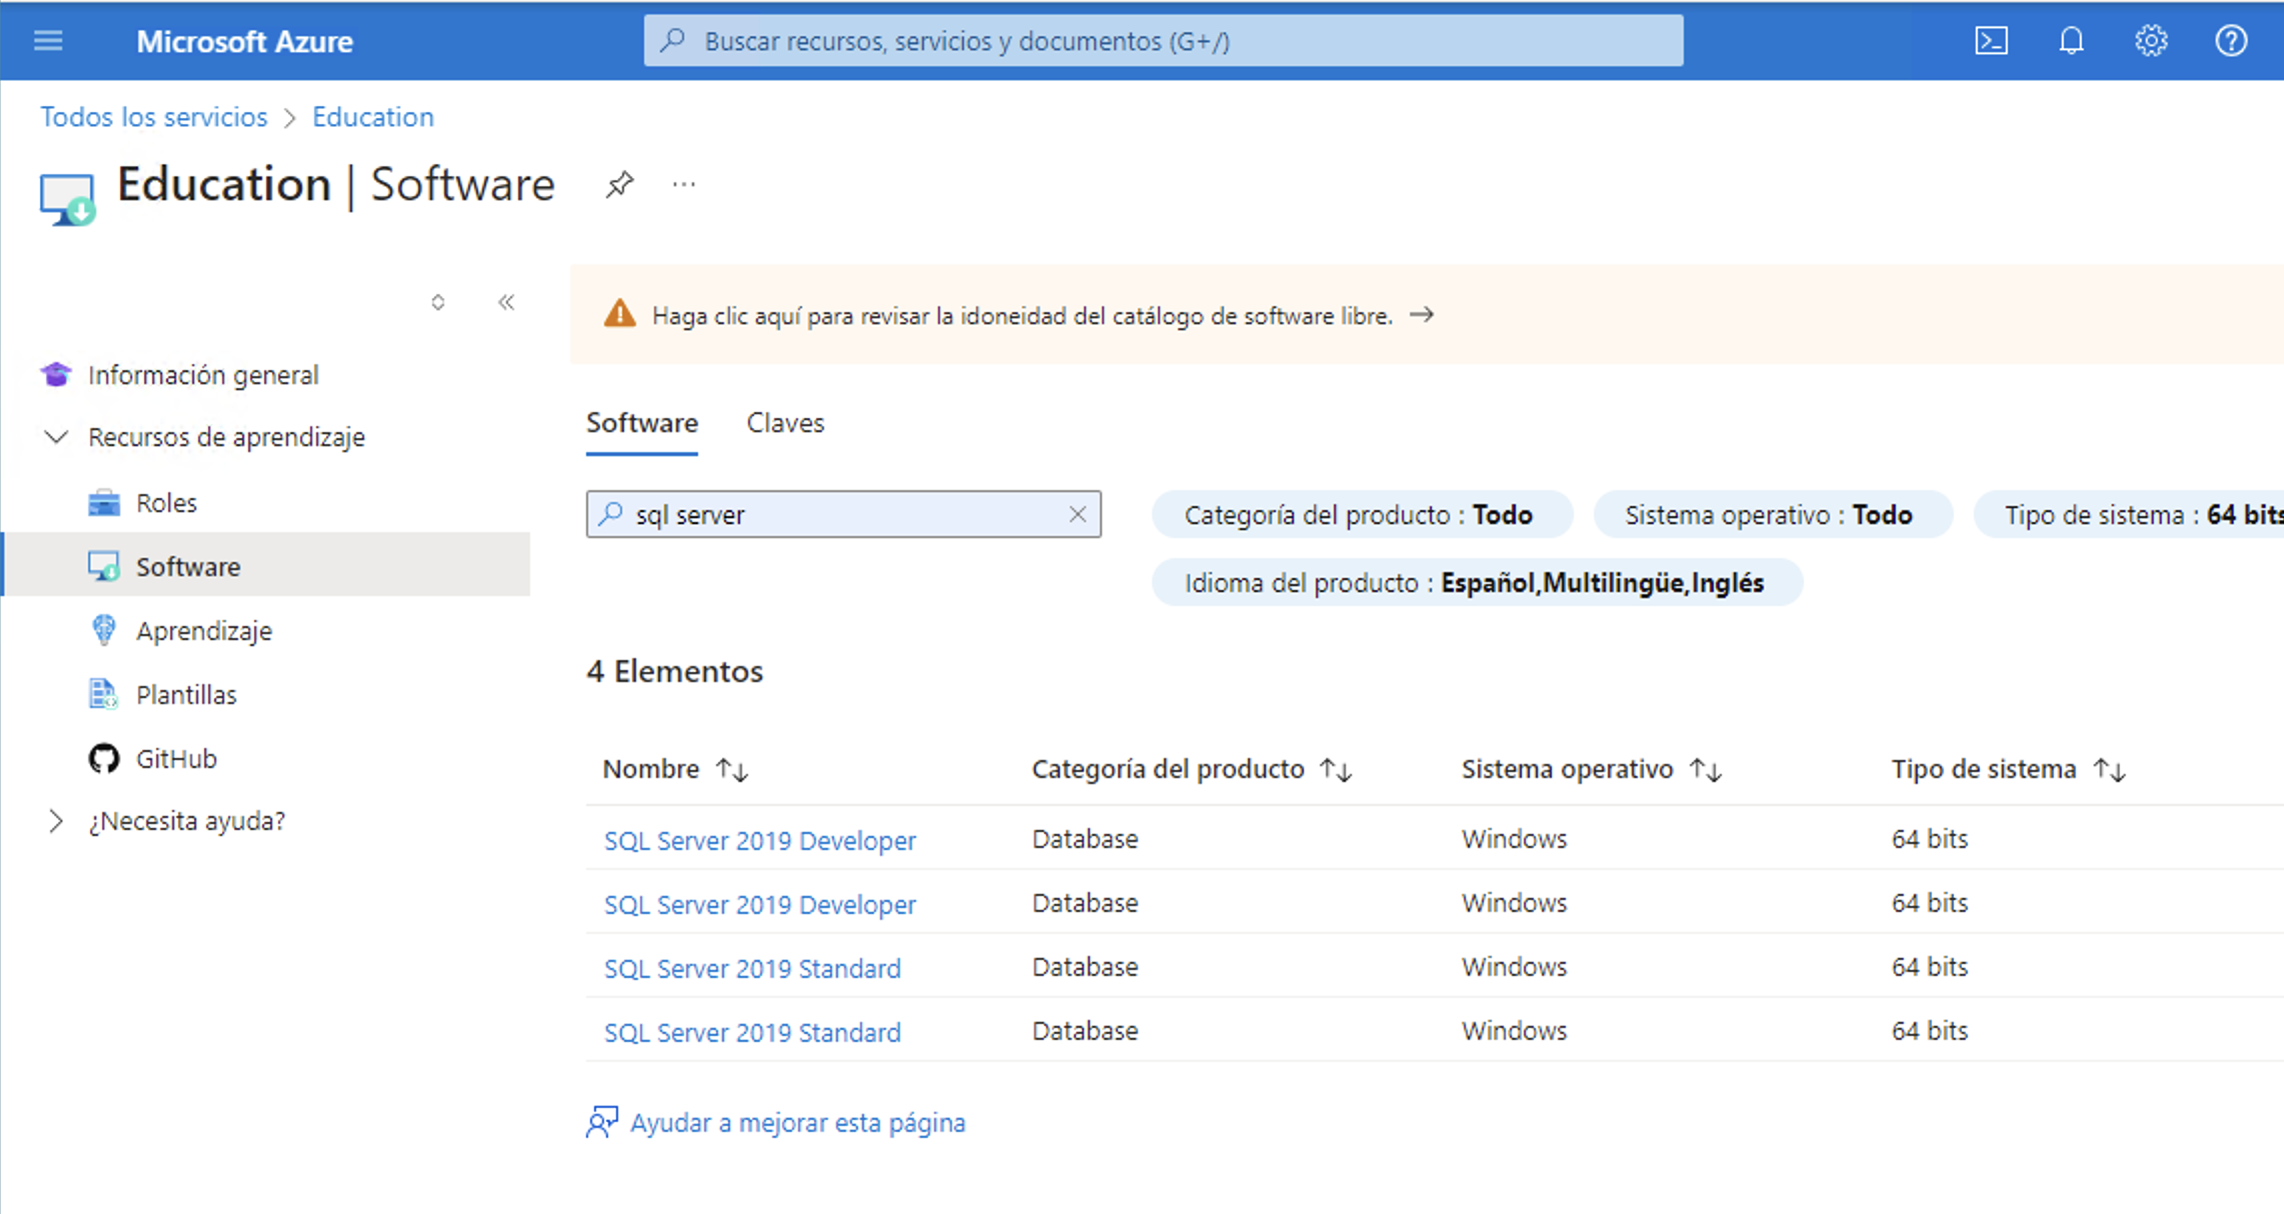Open Sistema operativo filter

tap(1772, 515)
